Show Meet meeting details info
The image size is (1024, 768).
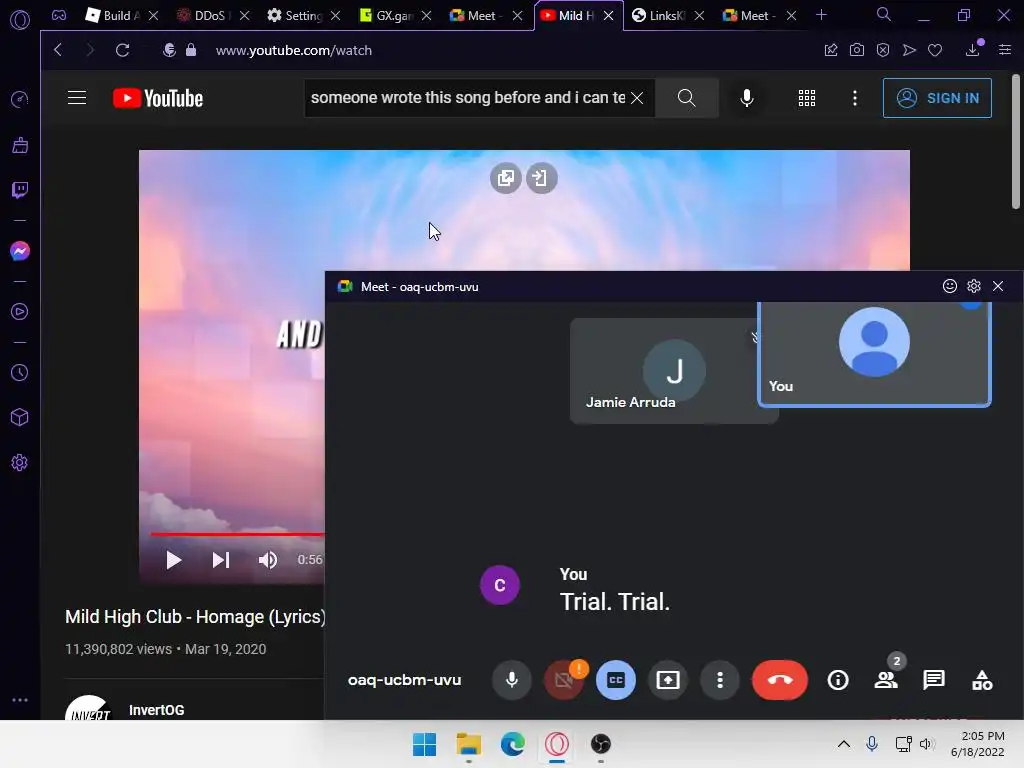click(838, 680)
